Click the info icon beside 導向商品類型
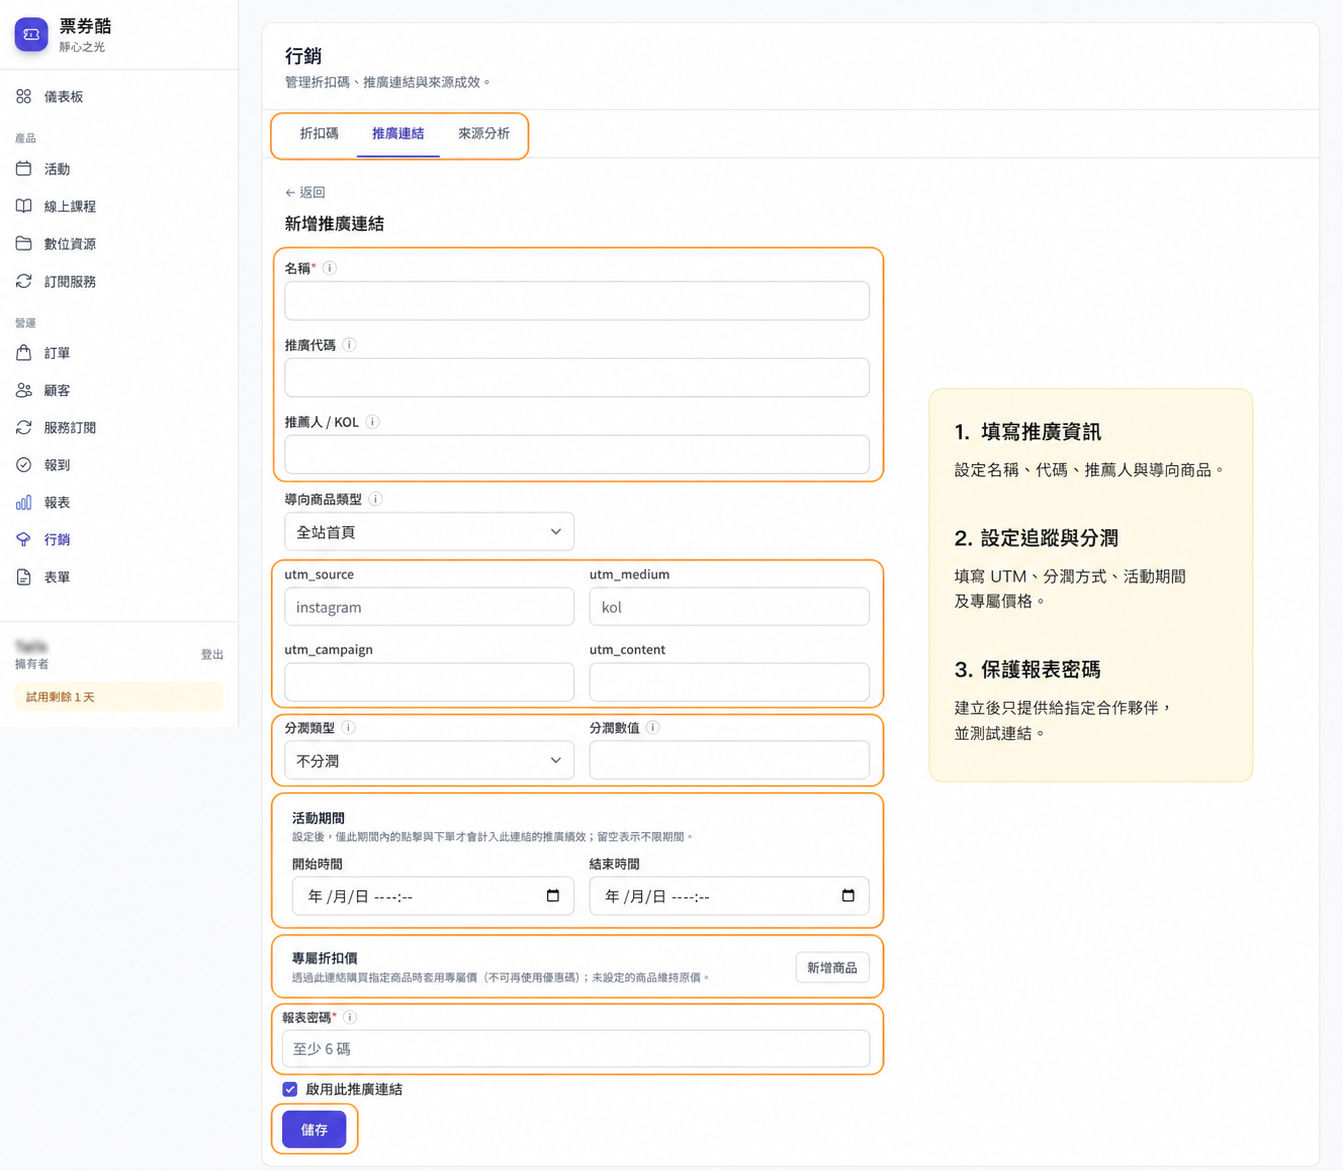1343x1171 pixels. pos(376,499)
